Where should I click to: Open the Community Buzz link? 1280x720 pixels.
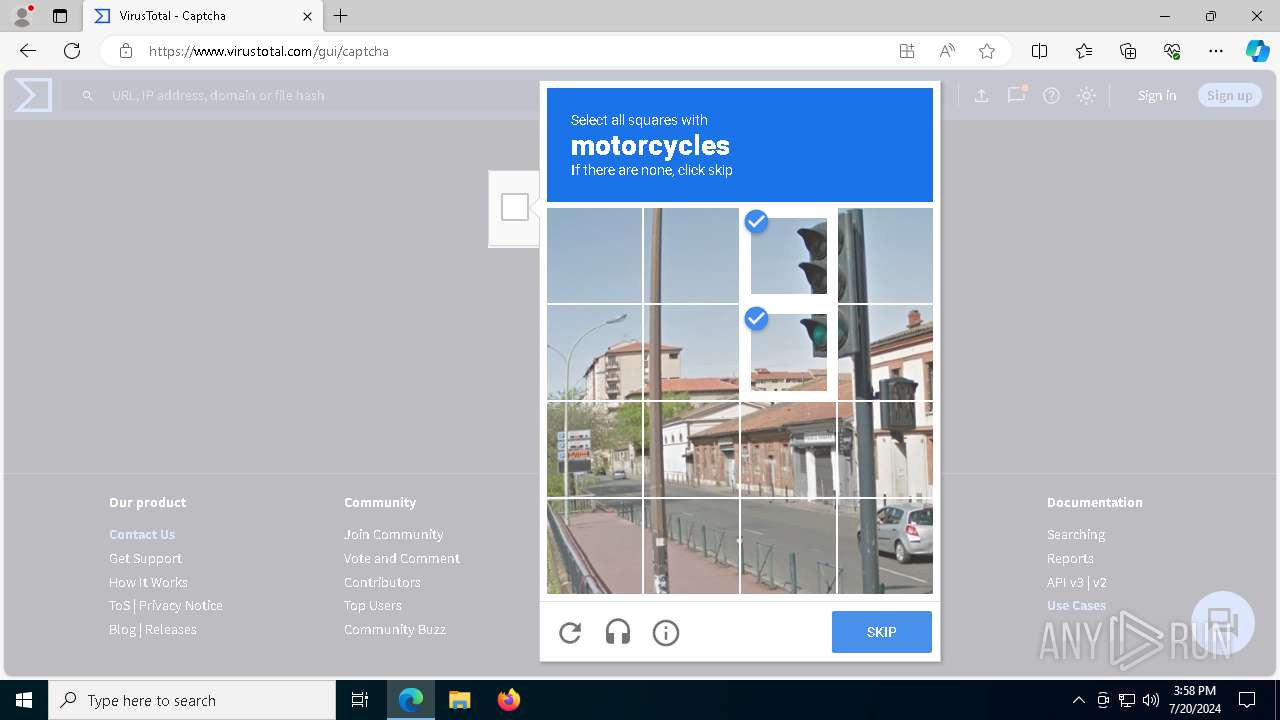point(395,629)
